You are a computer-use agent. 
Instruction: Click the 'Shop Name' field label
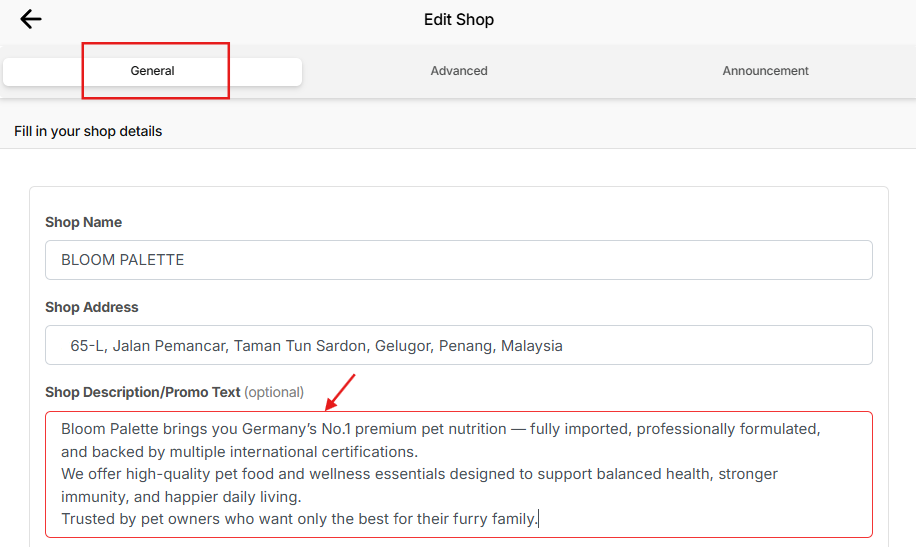point(84,222)
